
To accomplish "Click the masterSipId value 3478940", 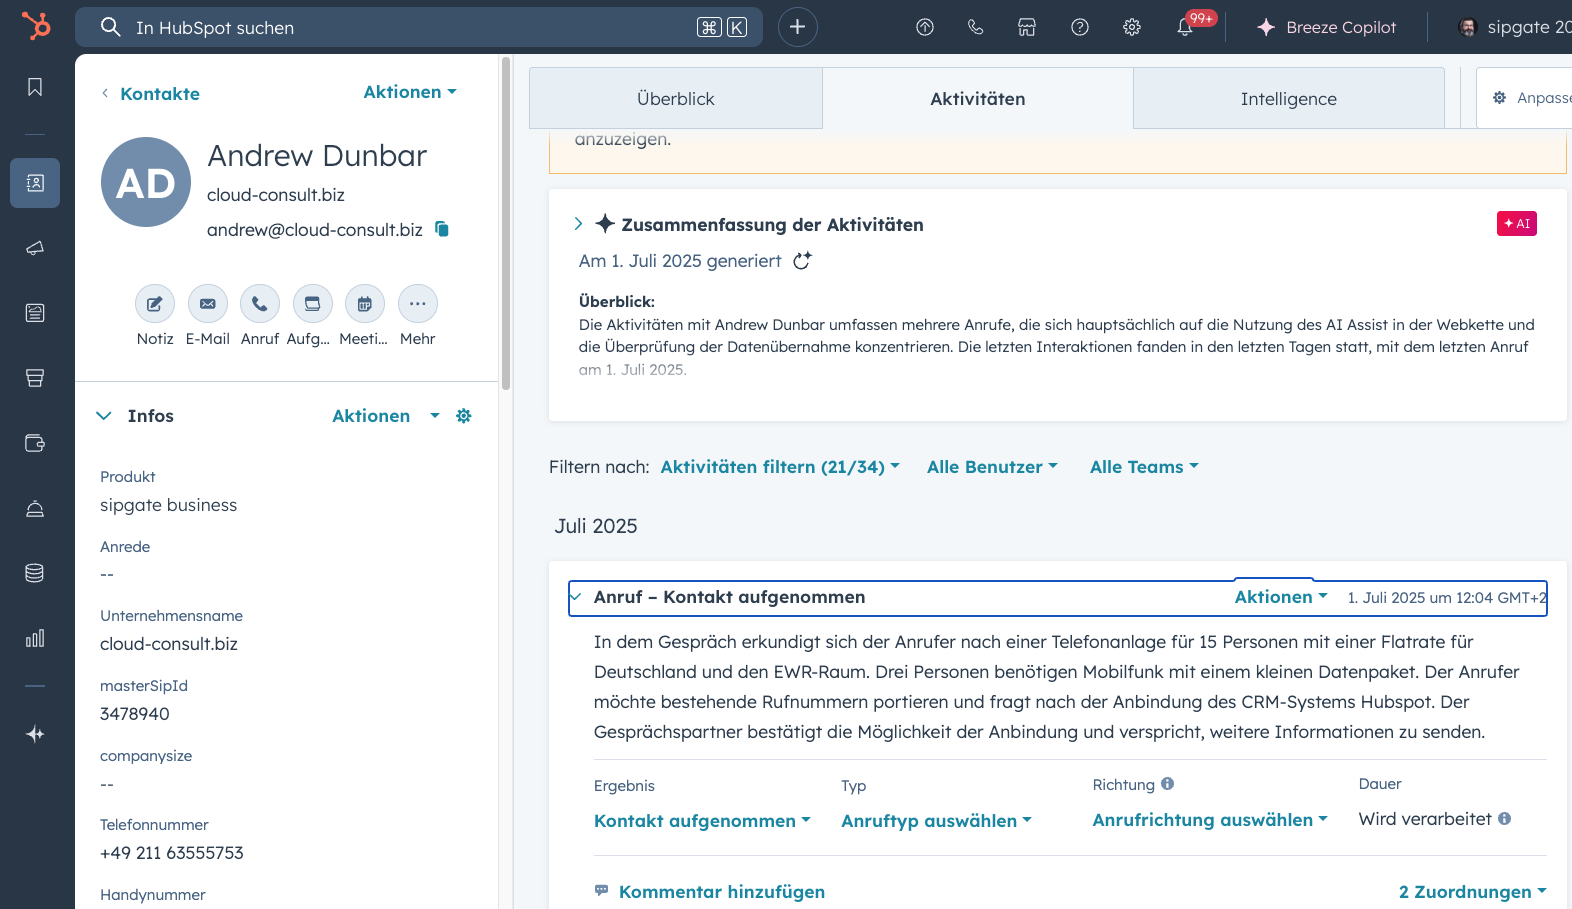I will 135,714.
